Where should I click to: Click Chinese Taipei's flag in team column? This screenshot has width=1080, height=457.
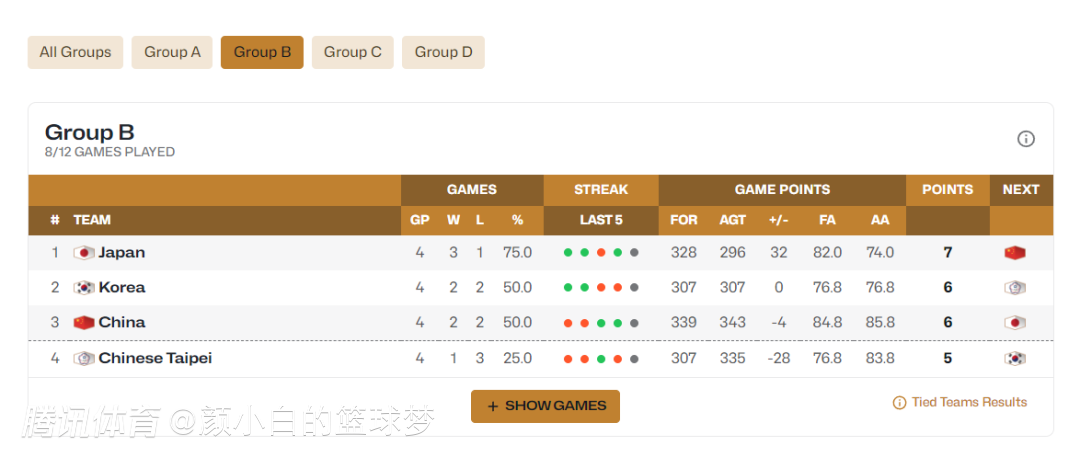pyautogui.click(x=84, y=358)
